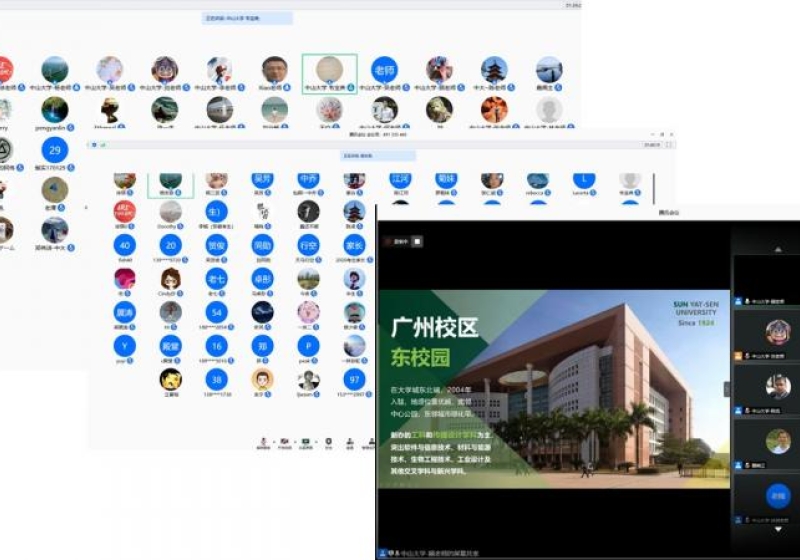Click the share screen button in bottom toolbar

(x=306, y=442)
